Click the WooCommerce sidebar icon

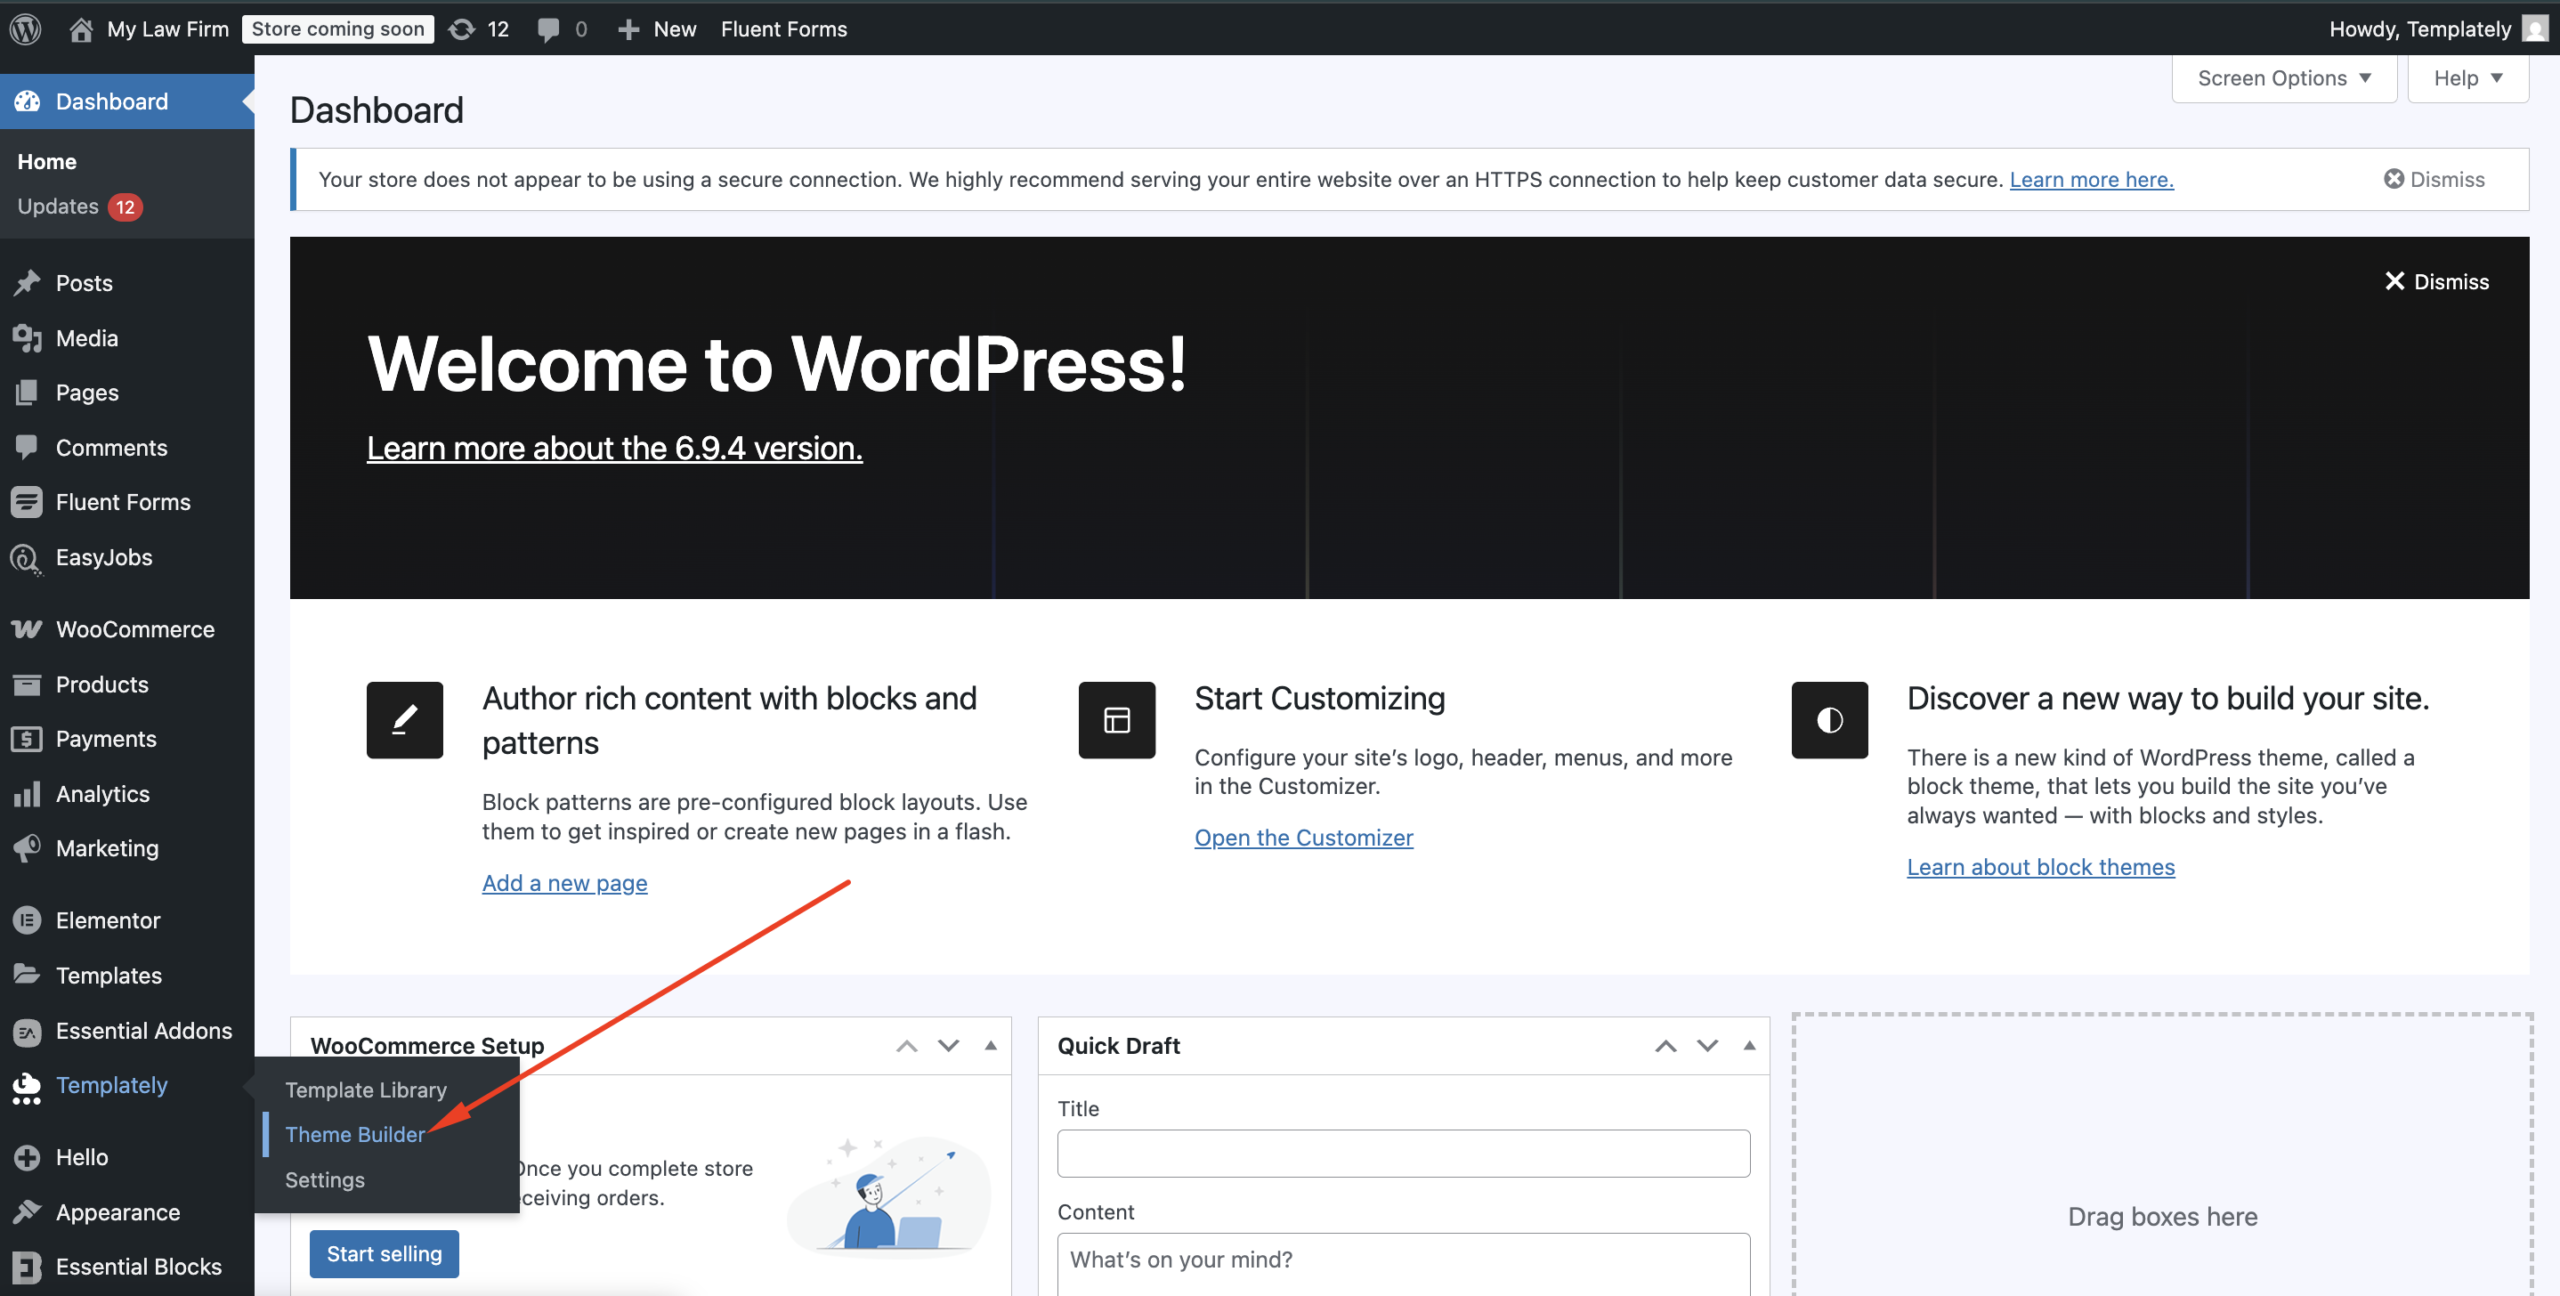coord(27,629)
